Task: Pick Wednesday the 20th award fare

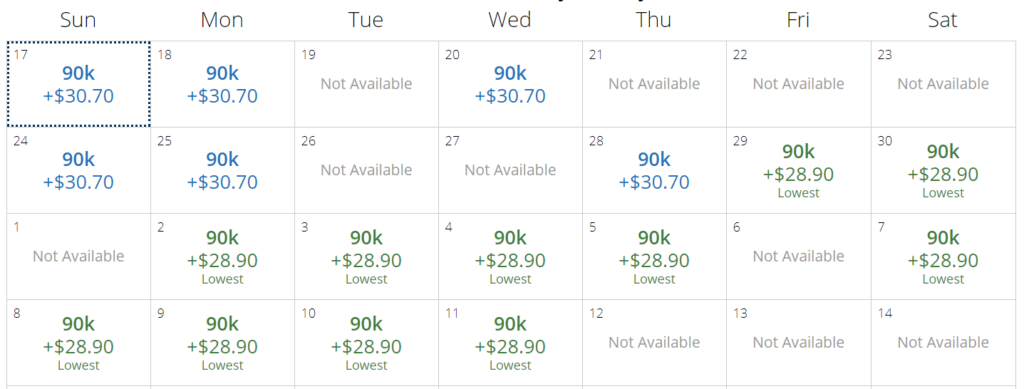Action: coord(510,84)
